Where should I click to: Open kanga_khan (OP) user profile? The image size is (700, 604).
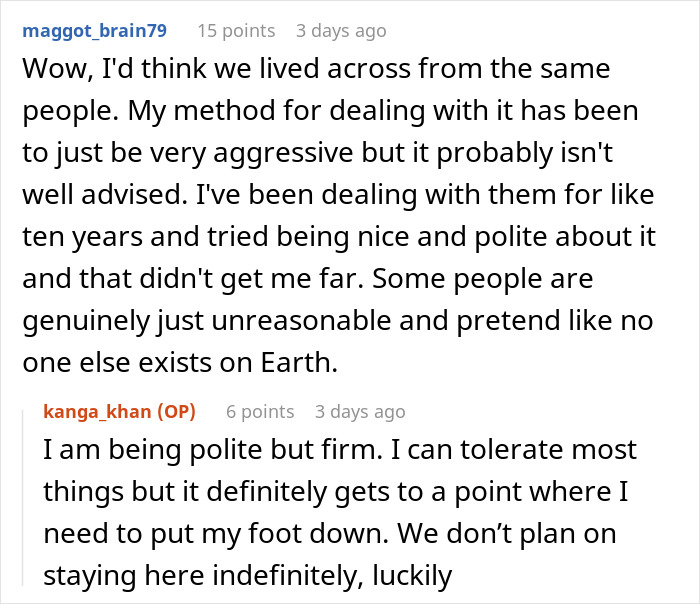[120, 412]
